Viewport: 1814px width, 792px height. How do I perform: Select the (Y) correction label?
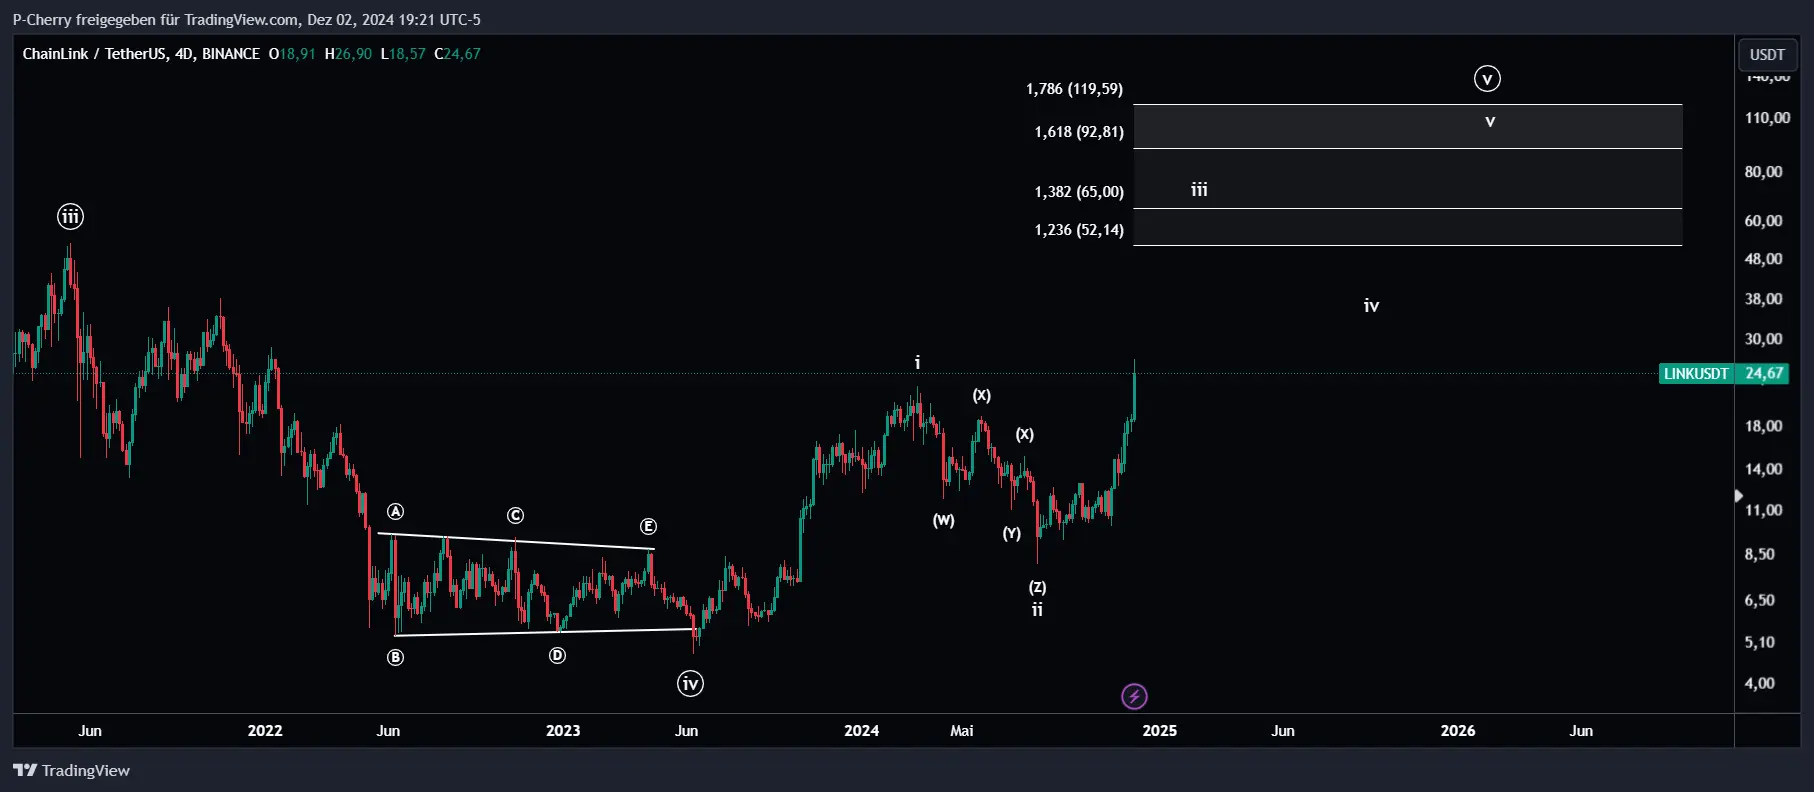[x=1012, y=533]
